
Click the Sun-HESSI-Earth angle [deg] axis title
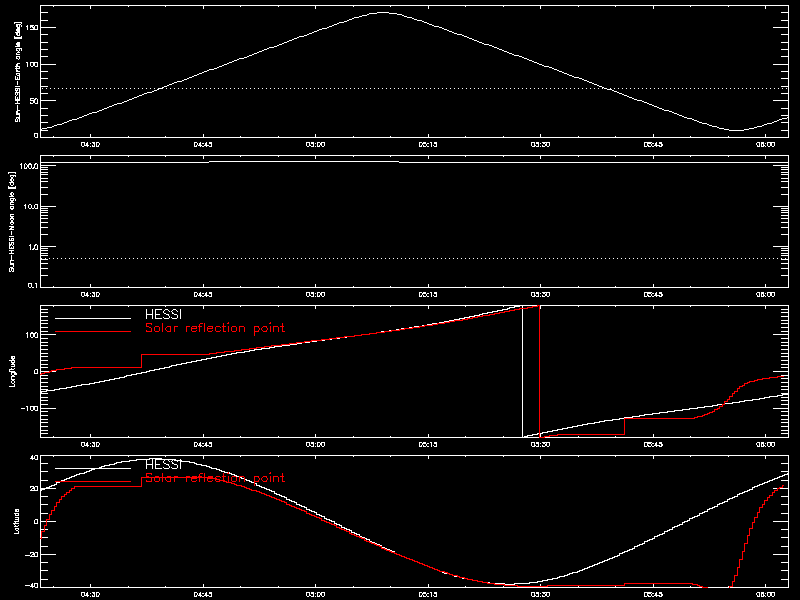tap(18, 72)
